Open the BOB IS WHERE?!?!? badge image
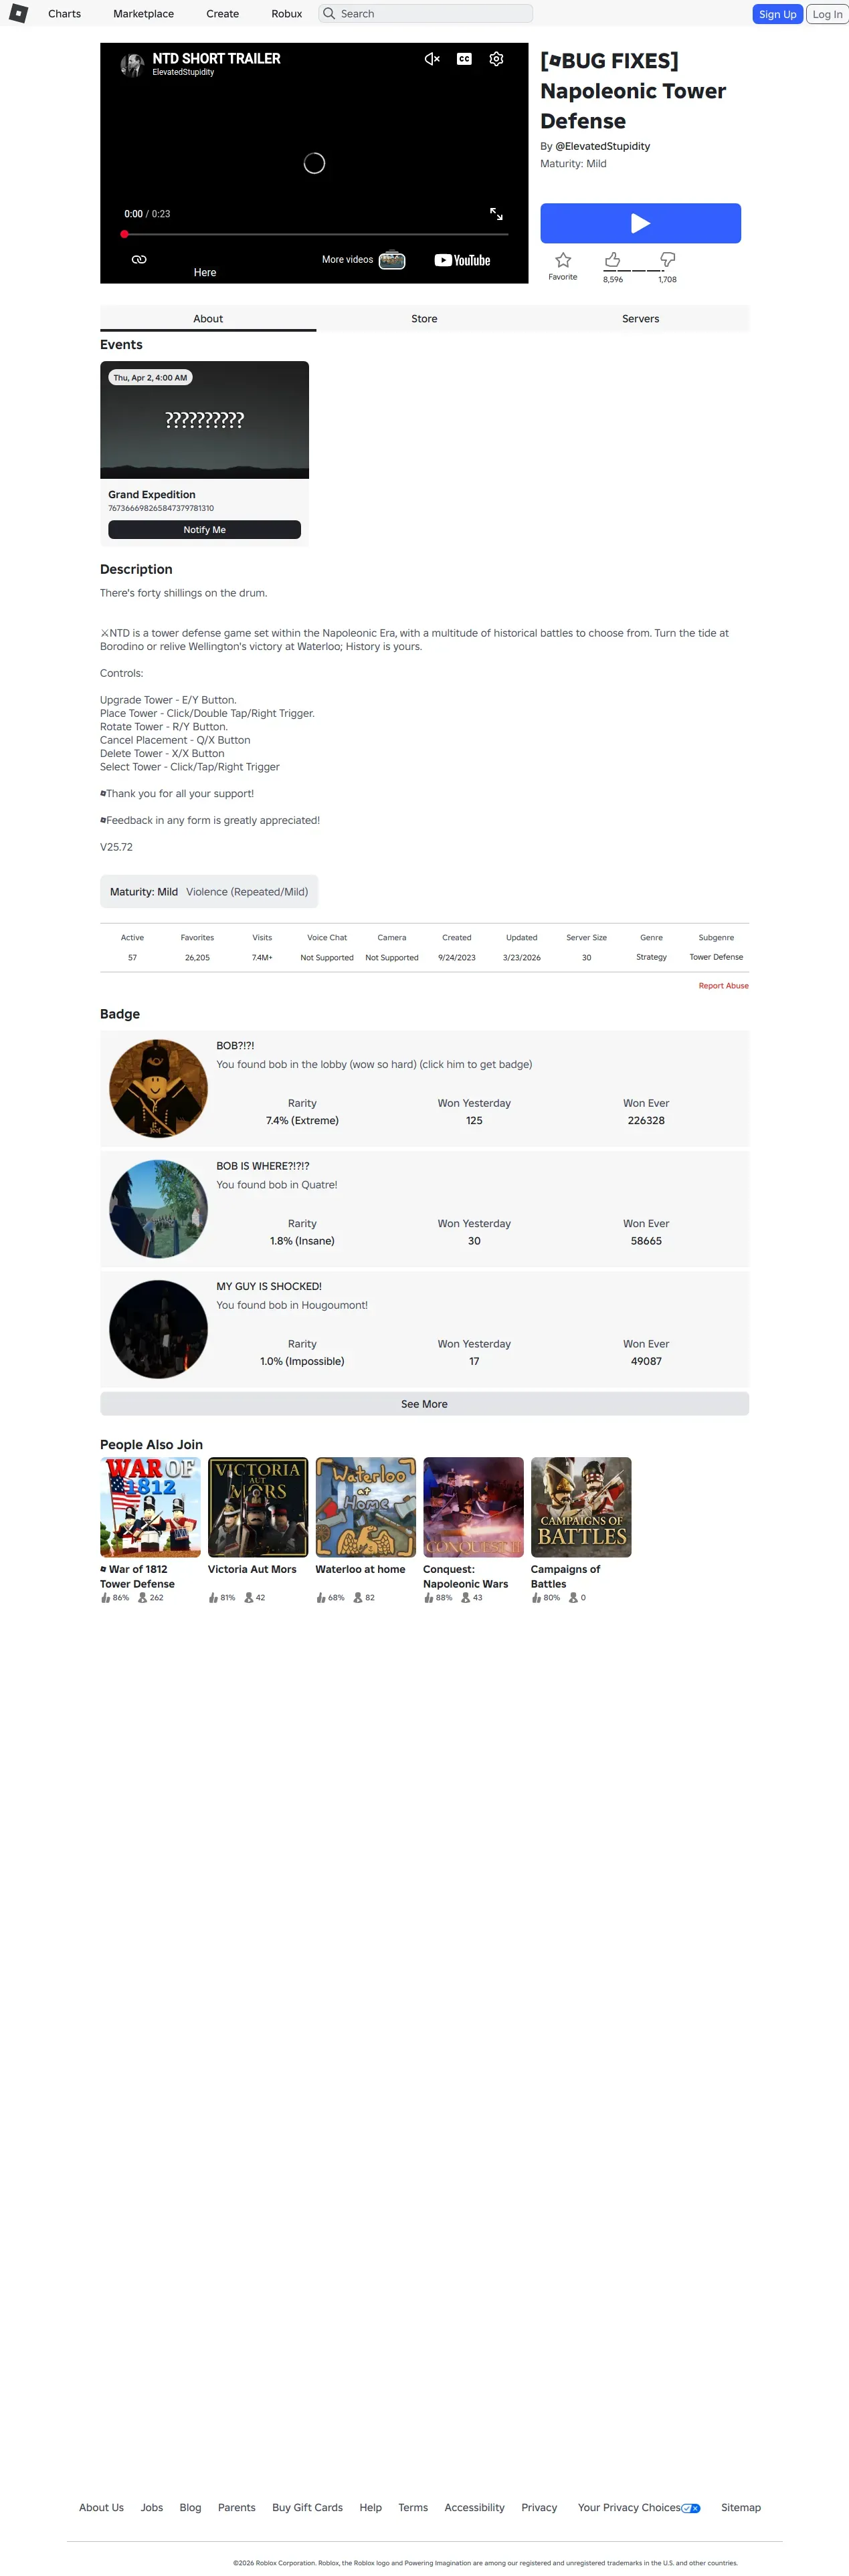Screen dimensions: 849x2576 [158, 1209]
